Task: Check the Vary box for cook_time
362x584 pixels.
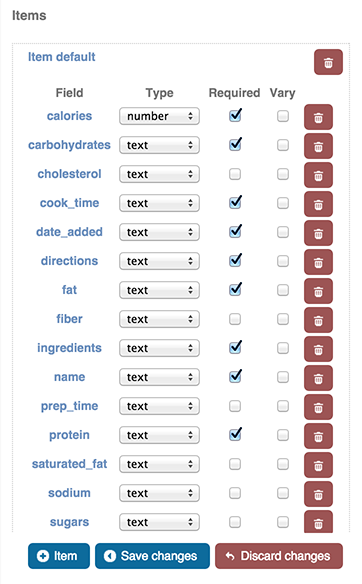Action: coord(283,203)
